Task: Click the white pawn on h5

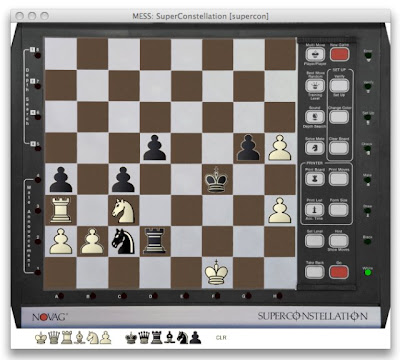Action: coord(280,148)
